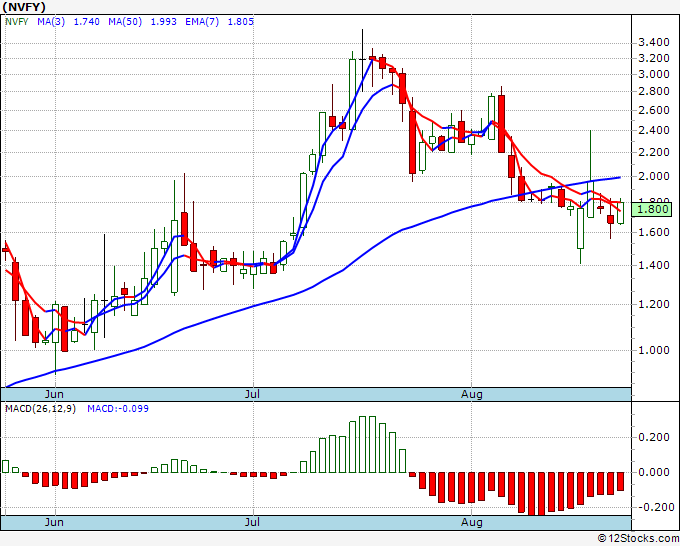
Task: Click the 0.000 MACD axis label
Action: point(654,472)
